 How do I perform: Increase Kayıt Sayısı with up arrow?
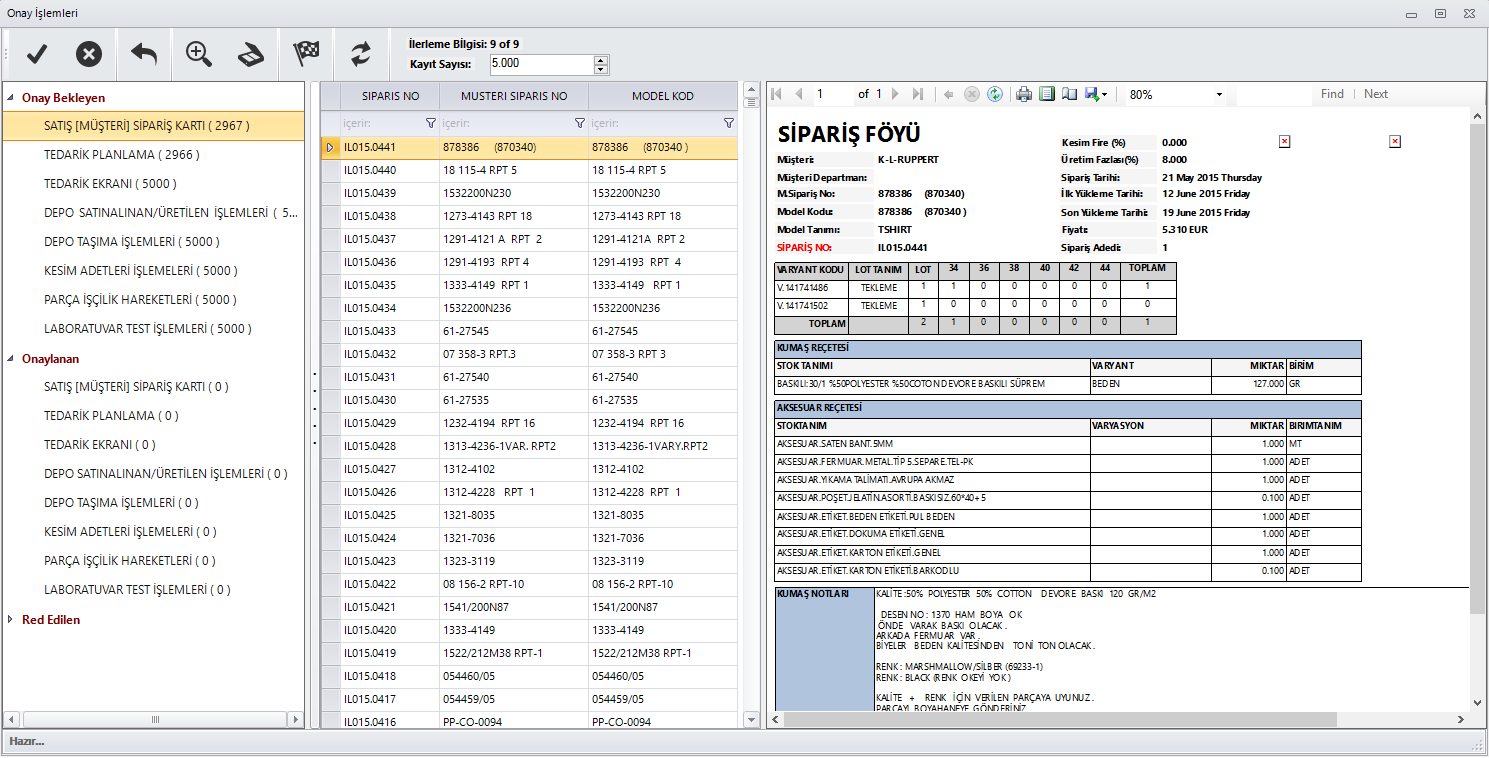click(x=600, y=60)
